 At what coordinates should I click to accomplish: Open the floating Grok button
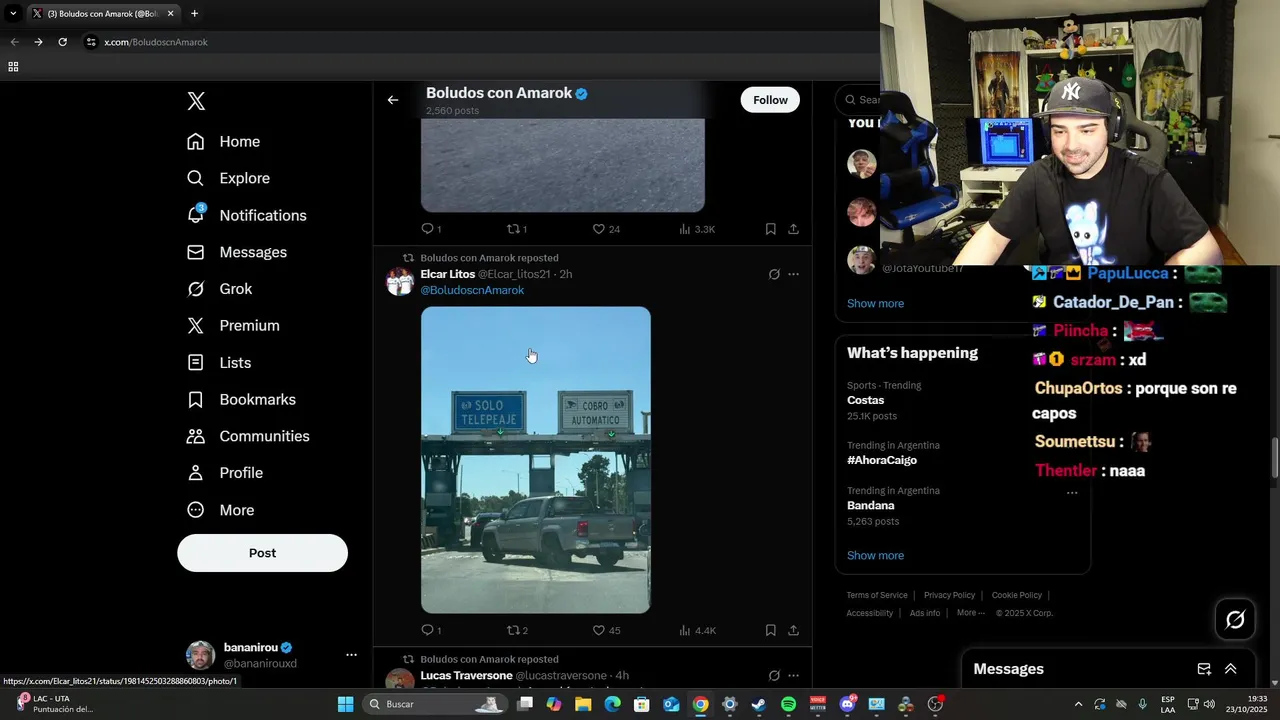click(x=1235, y=620)
